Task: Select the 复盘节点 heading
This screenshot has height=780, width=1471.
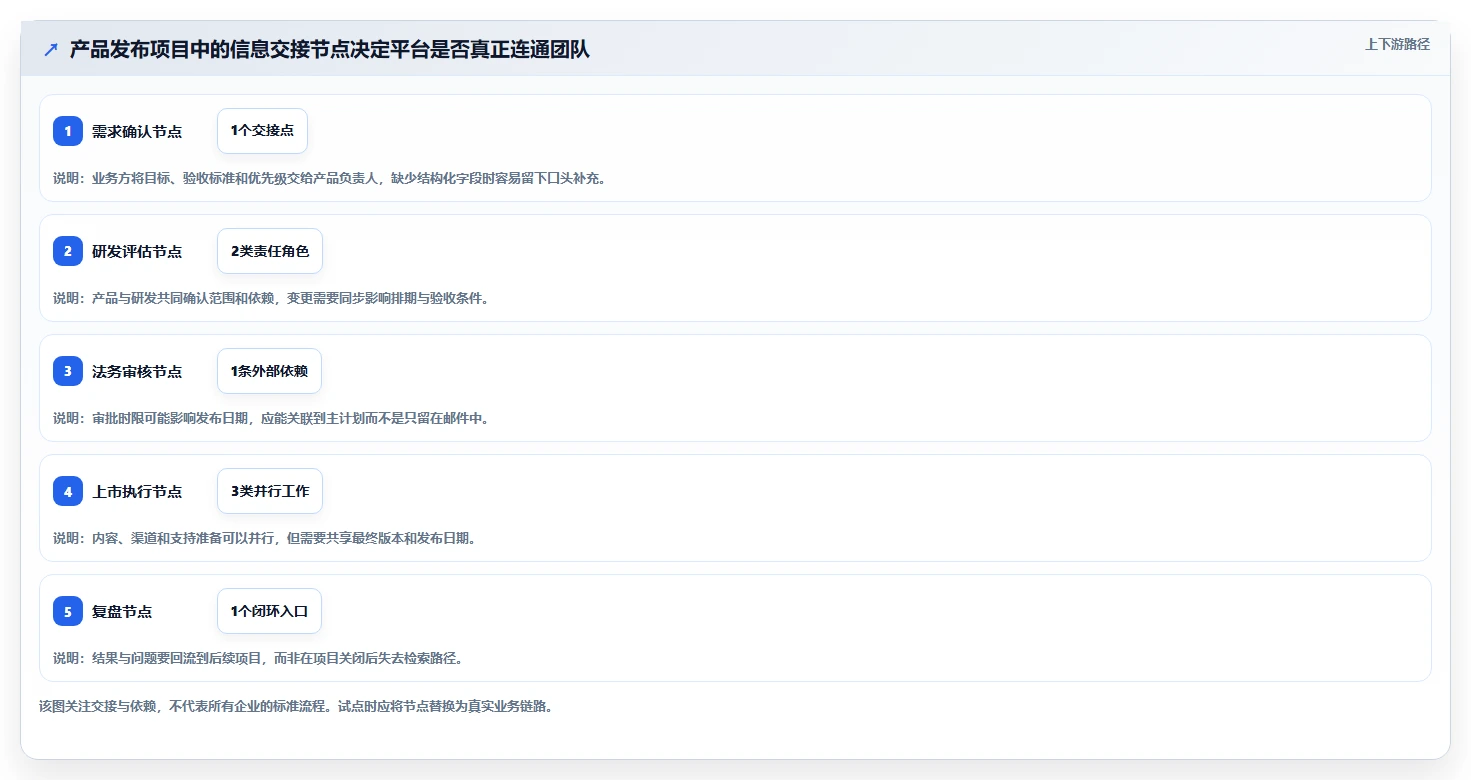Action: coord(122,611)
